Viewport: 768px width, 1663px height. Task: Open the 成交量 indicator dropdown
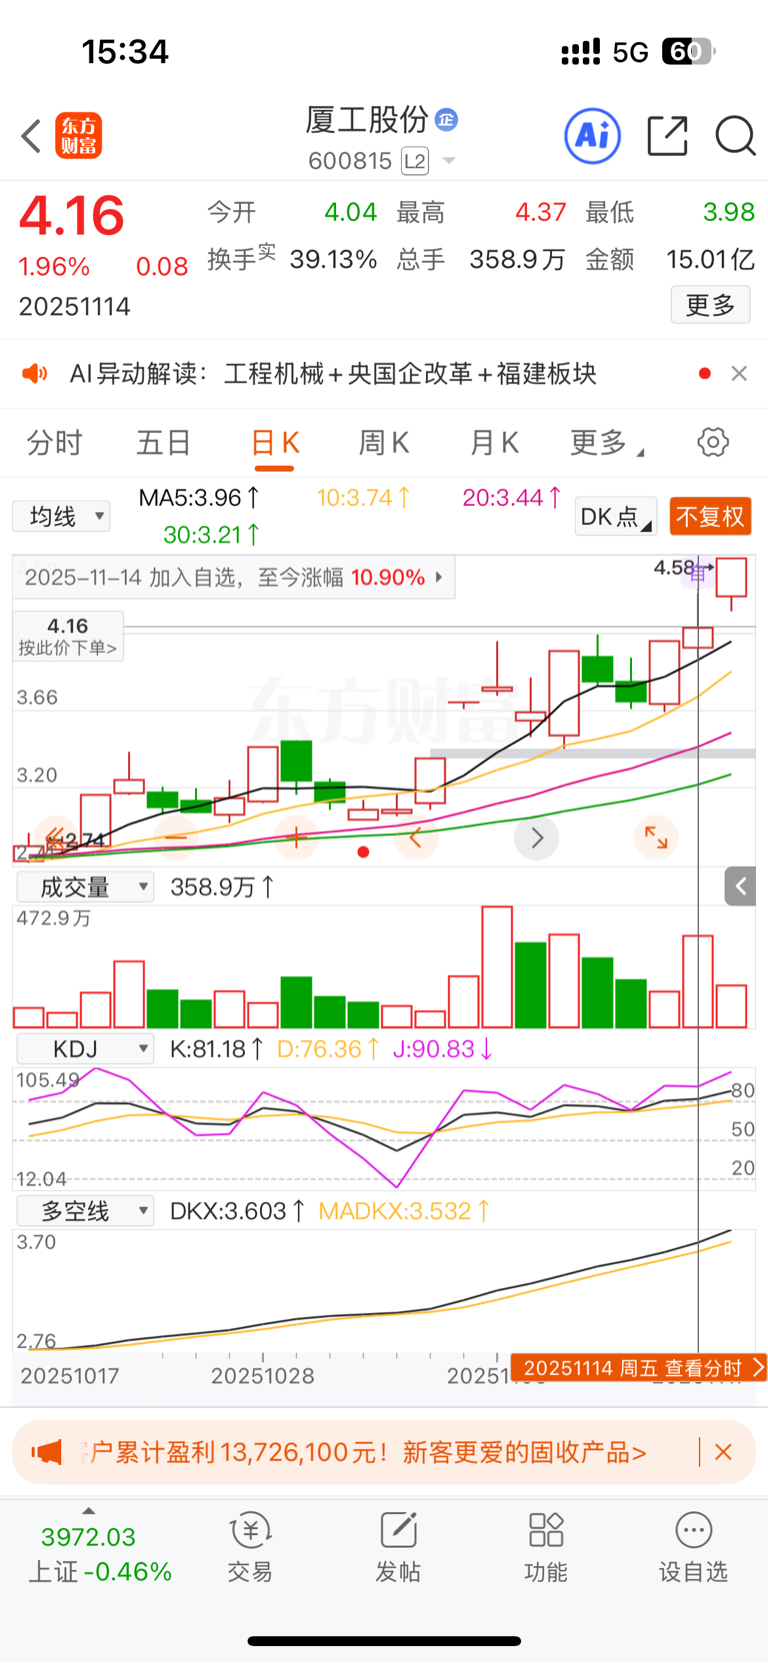[x=85, y=887]
